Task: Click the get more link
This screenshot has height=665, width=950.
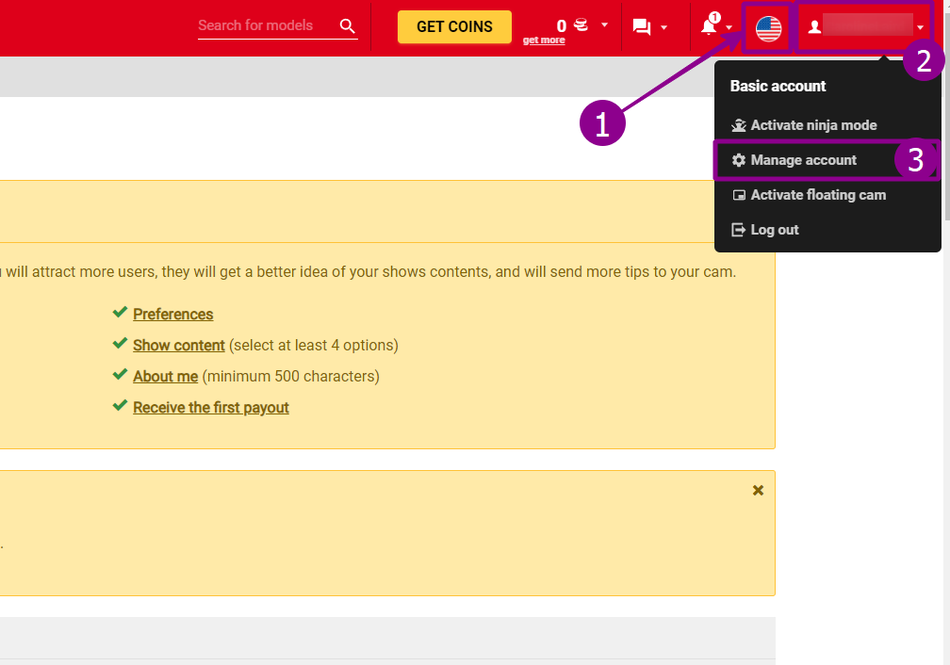Action: click(543, 41)
